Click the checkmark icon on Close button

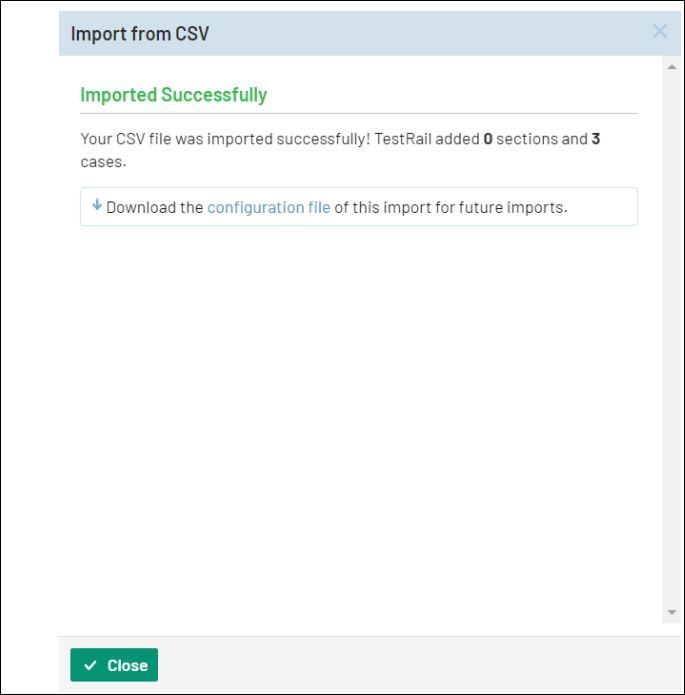tap(90, 665)
